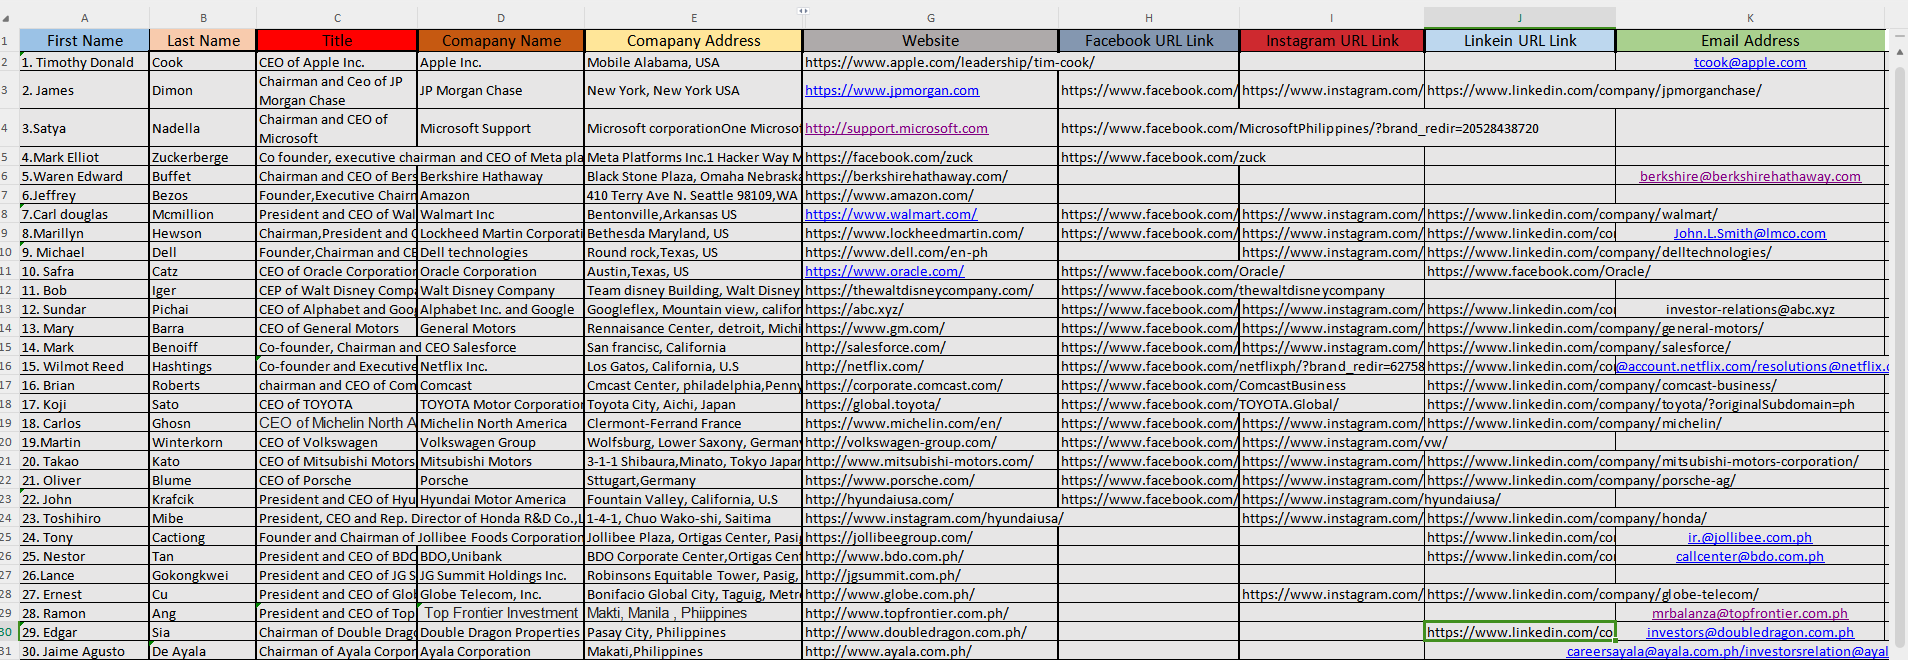Click the 'Comapany Address' header cell
This screenshot has height=660, width=1908.
point(693,41)
